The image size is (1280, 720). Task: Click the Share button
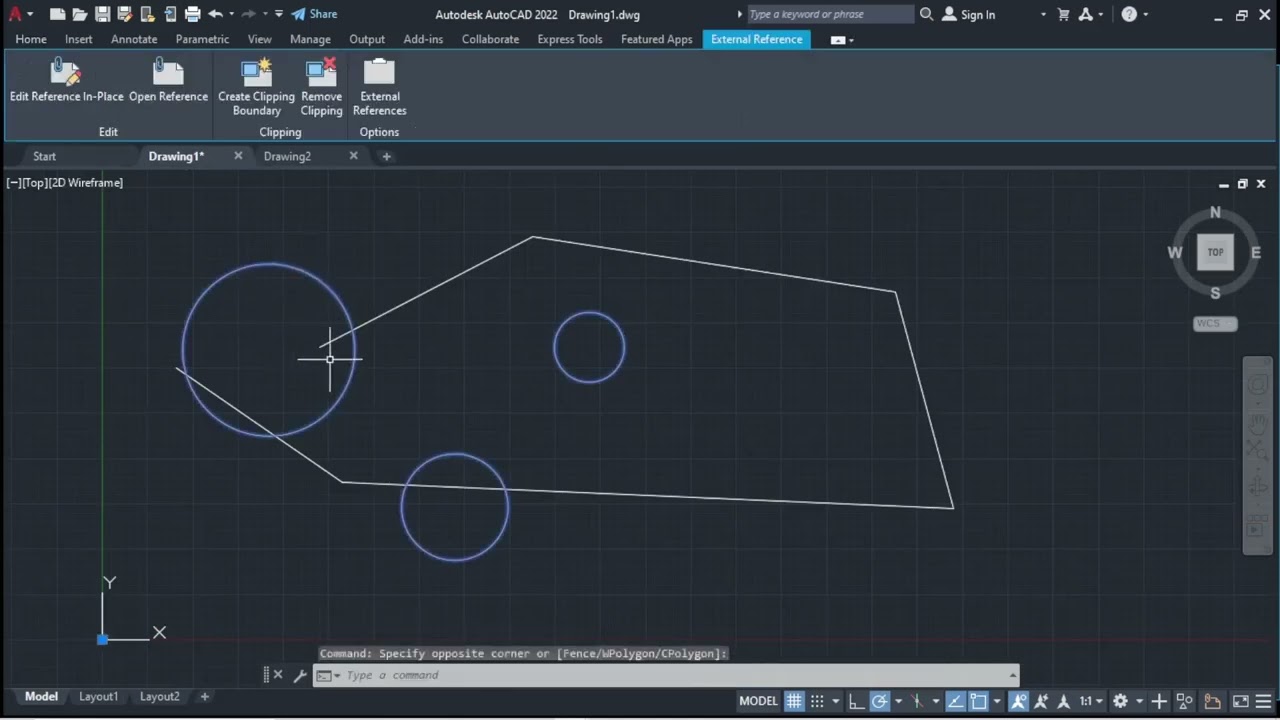313,15
